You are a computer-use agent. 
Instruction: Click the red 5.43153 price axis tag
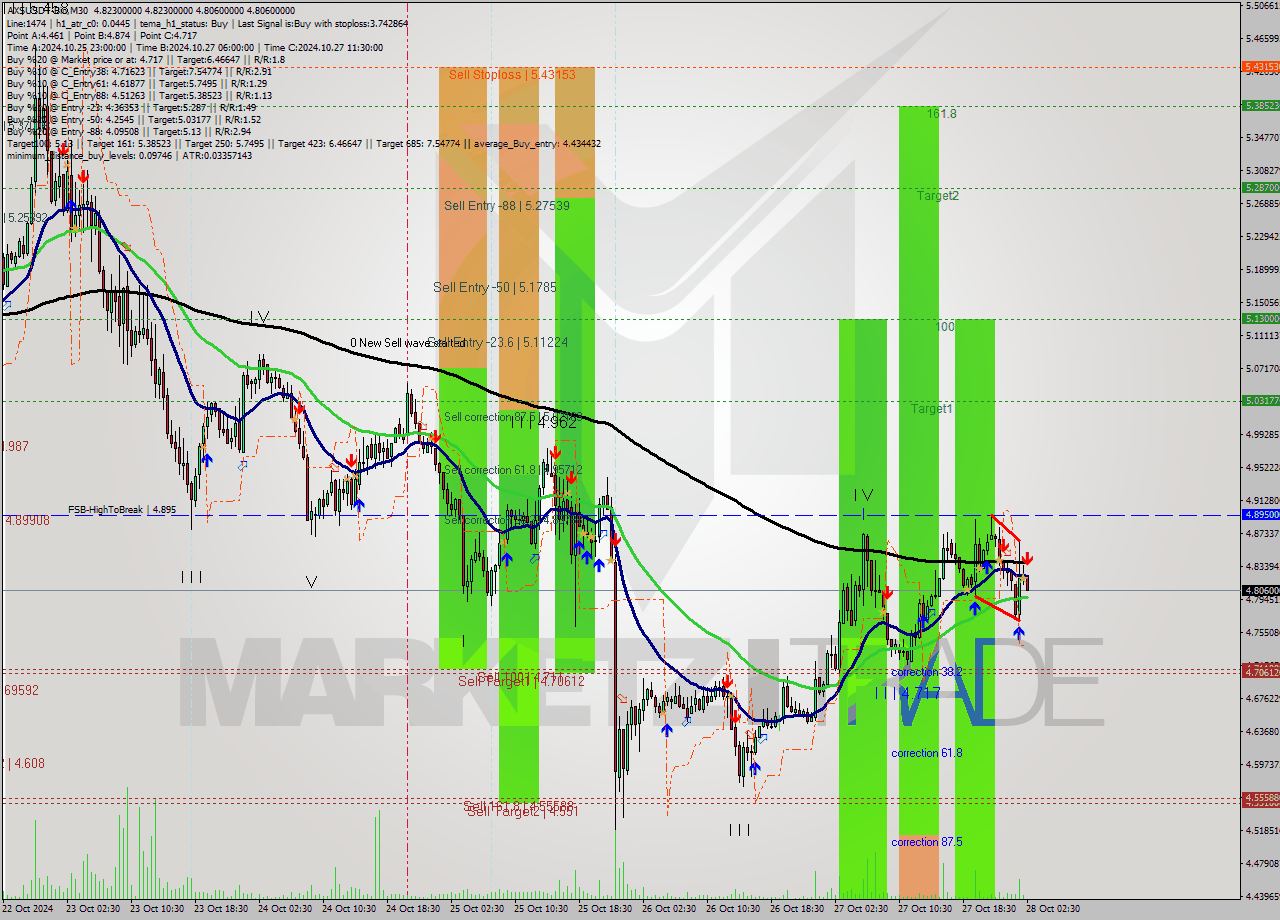[x=1260, y=67]
